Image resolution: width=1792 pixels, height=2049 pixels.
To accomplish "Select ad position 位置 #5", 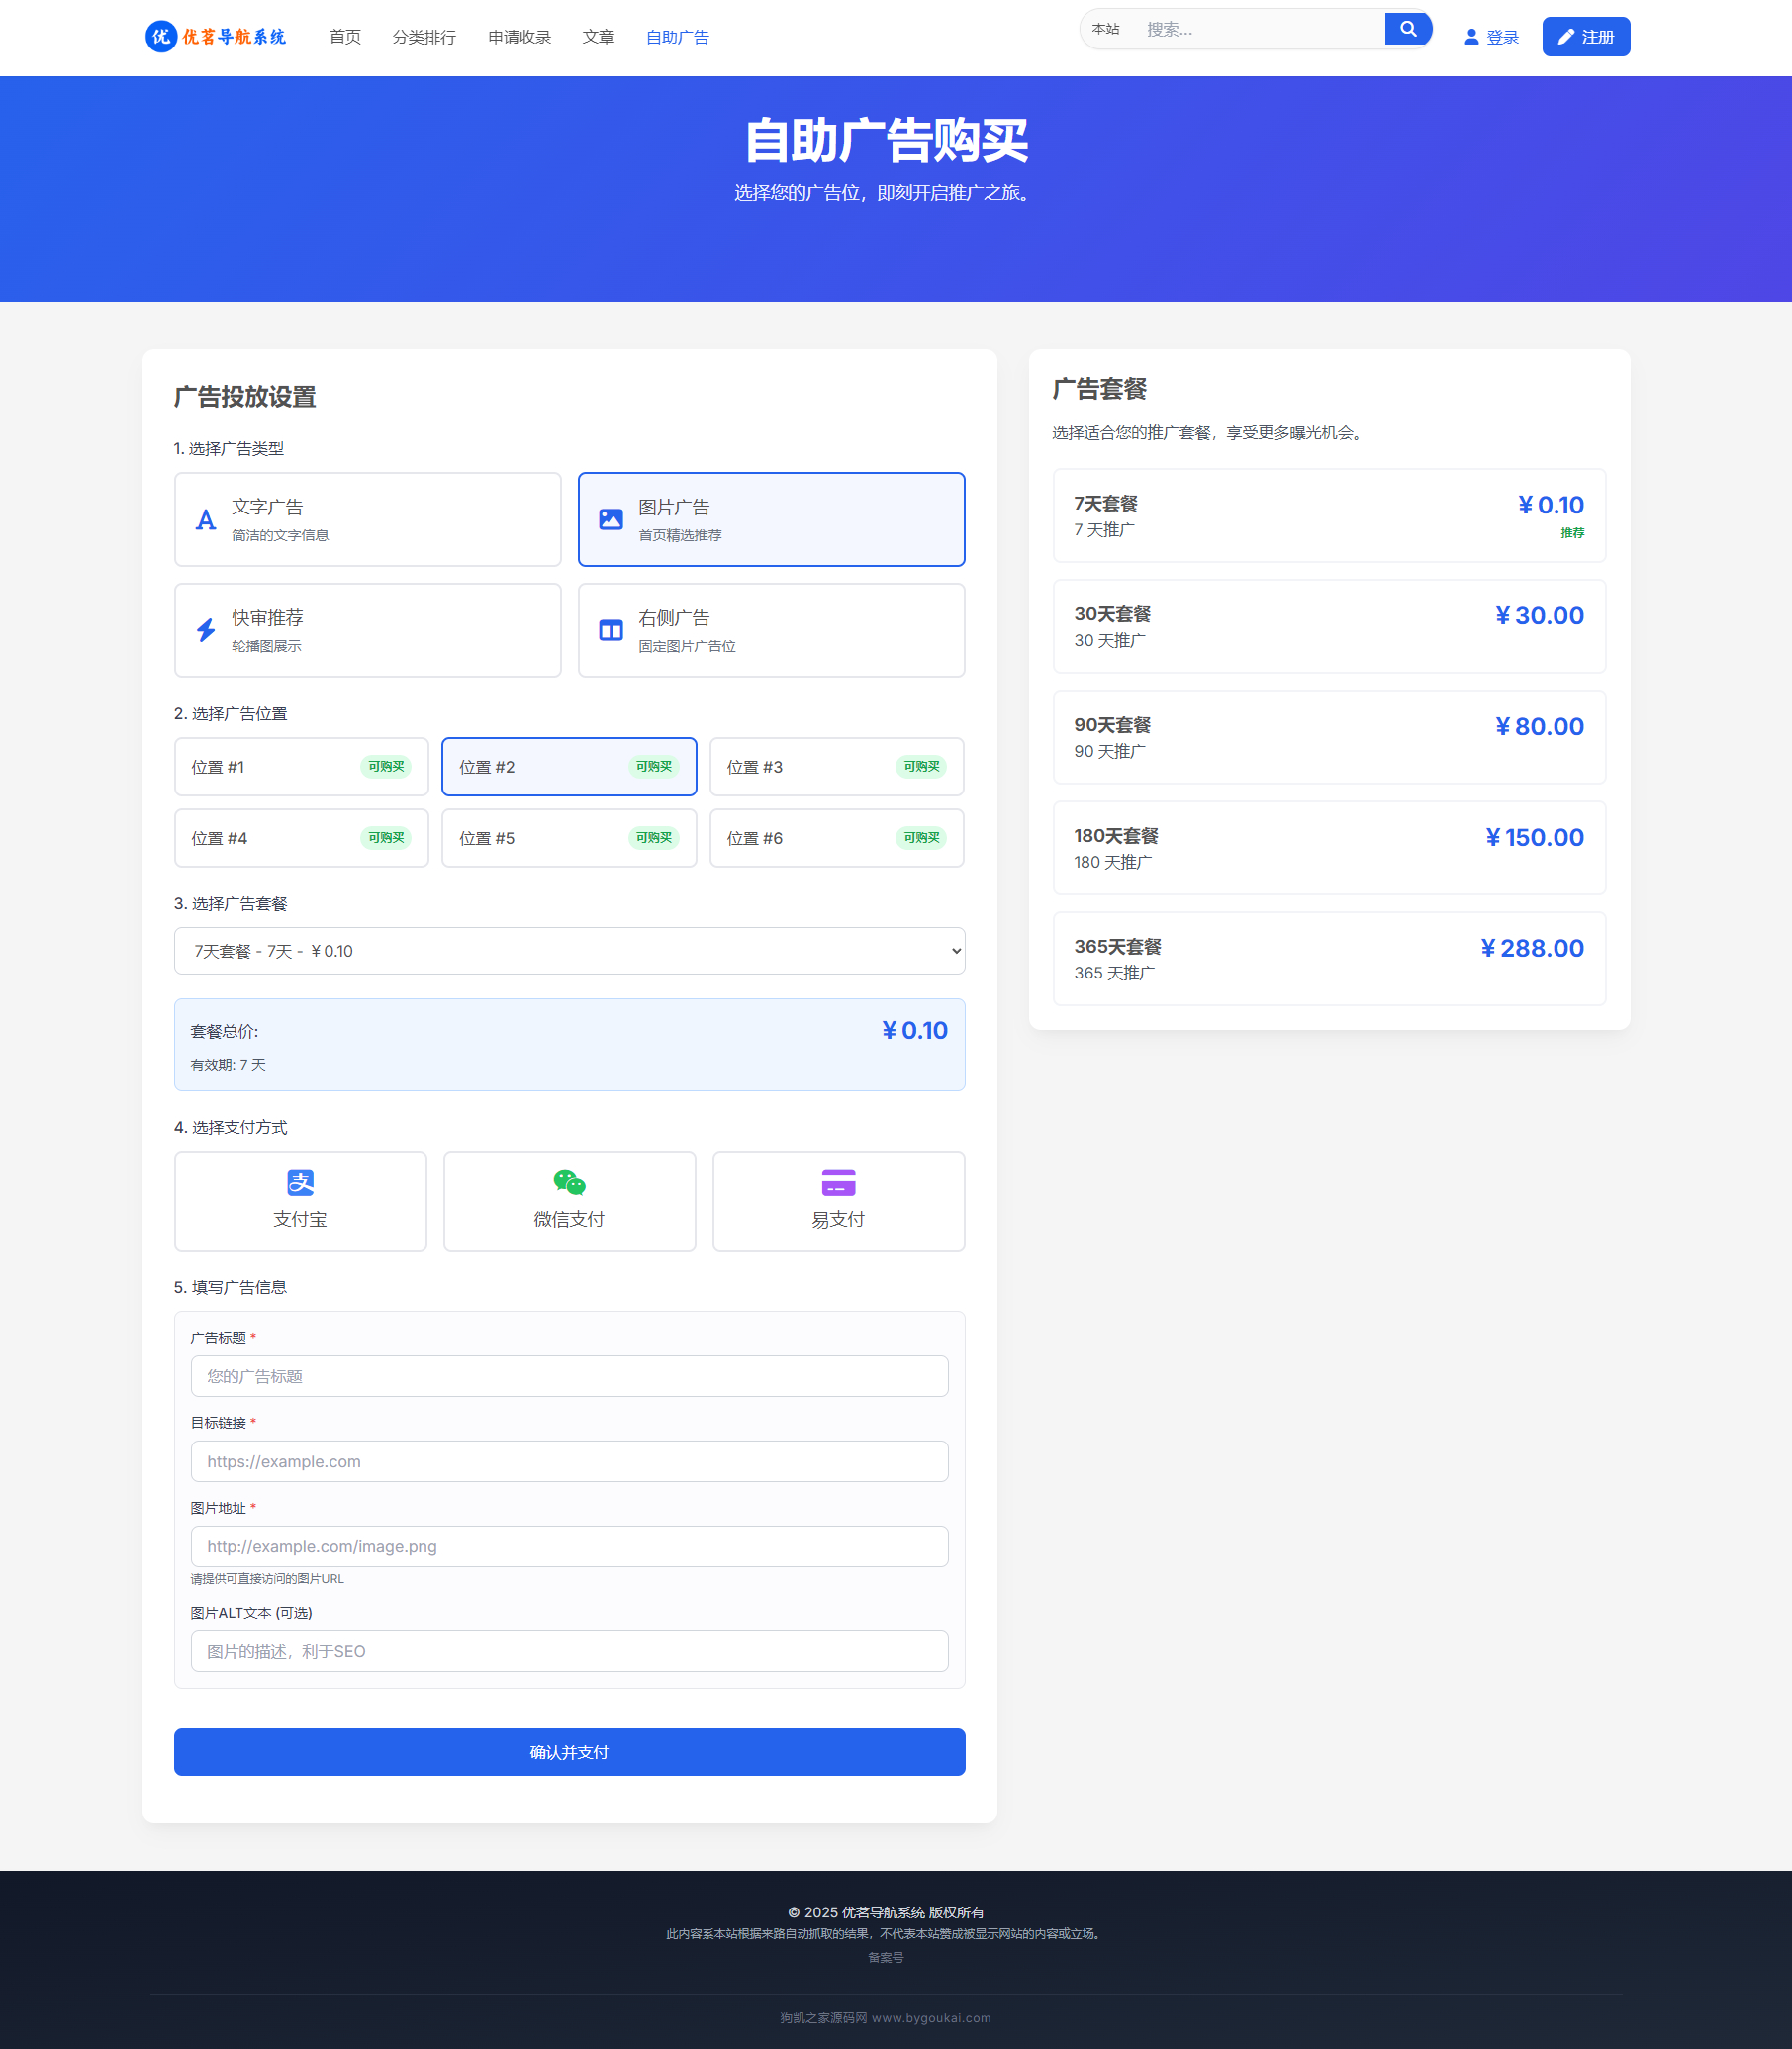I will click(568, 838).
